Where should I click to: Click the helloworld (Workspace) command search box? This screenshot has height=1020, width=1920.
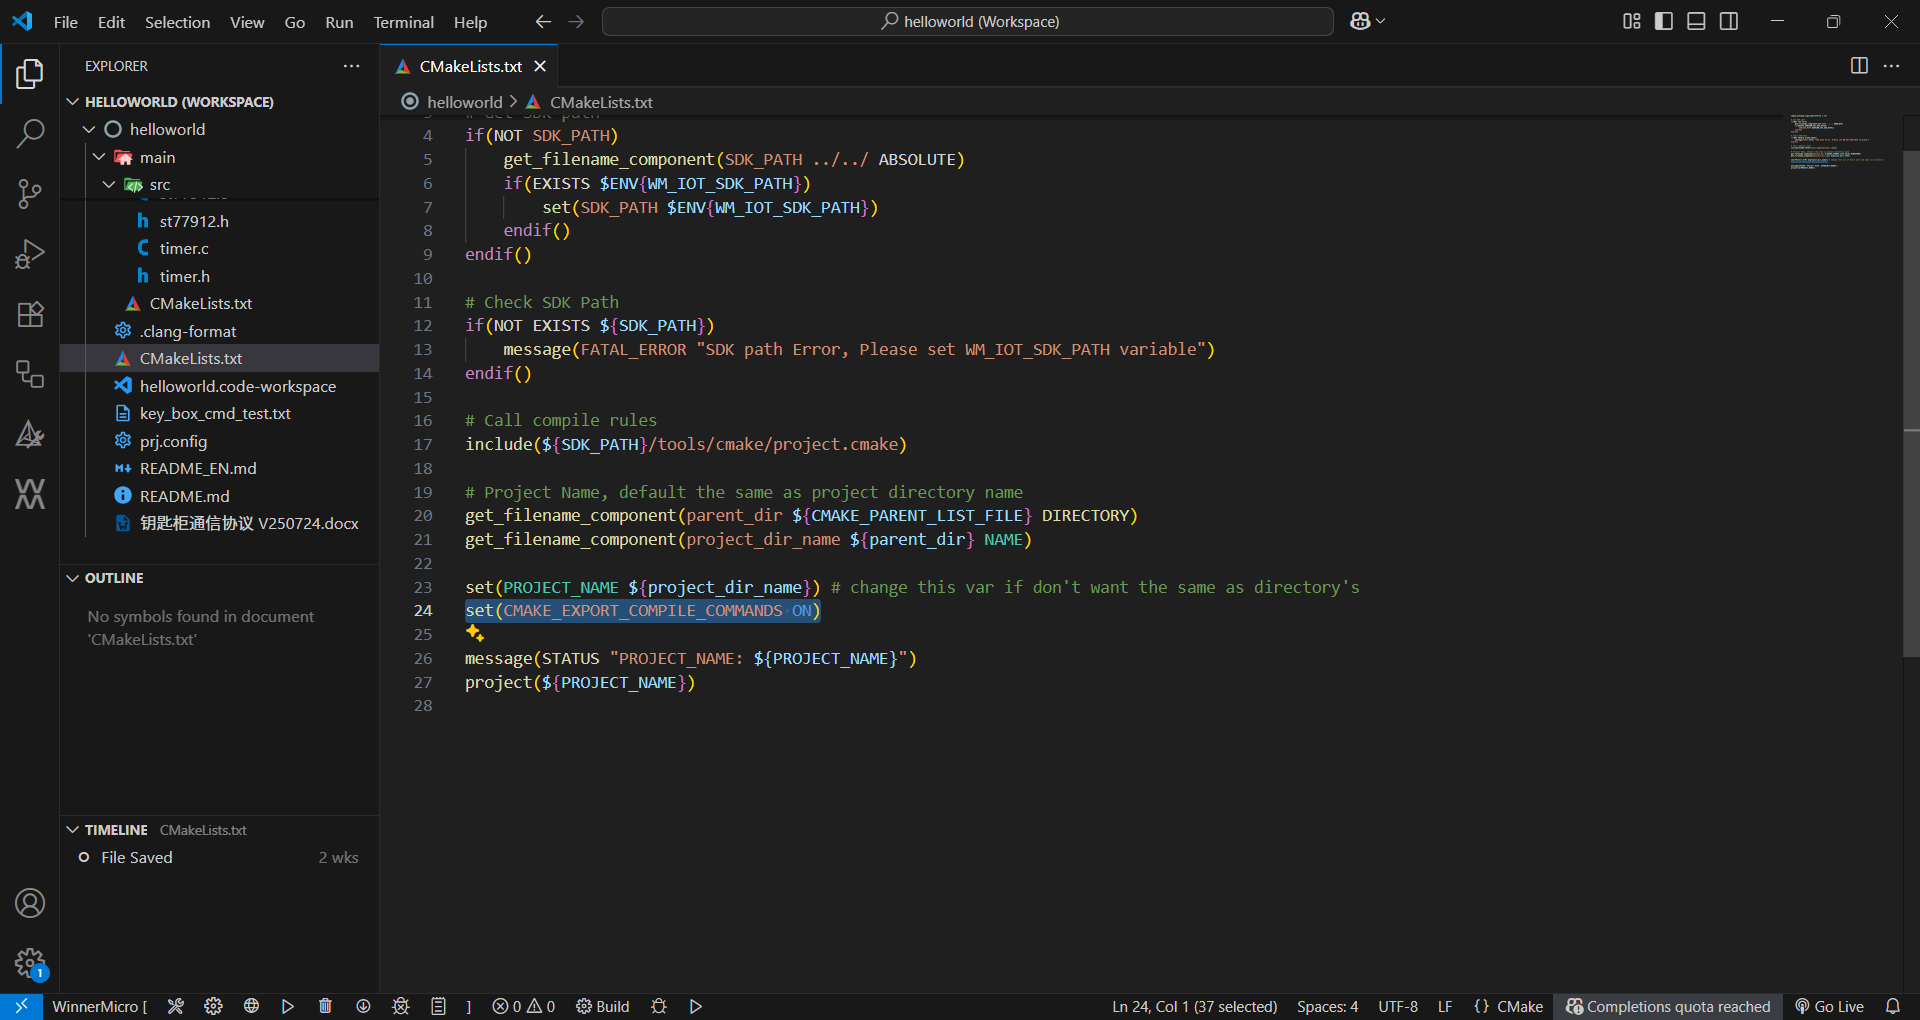point(968,21)
